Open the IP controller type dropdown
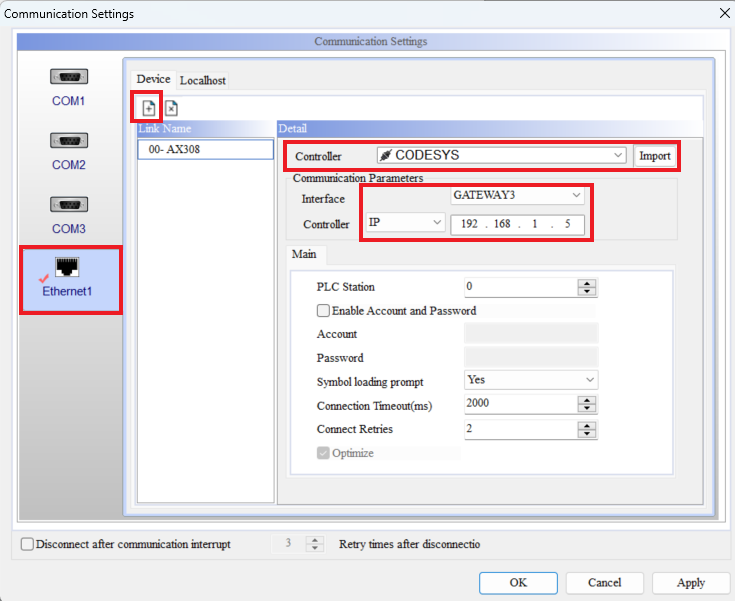 click(438, 223)
